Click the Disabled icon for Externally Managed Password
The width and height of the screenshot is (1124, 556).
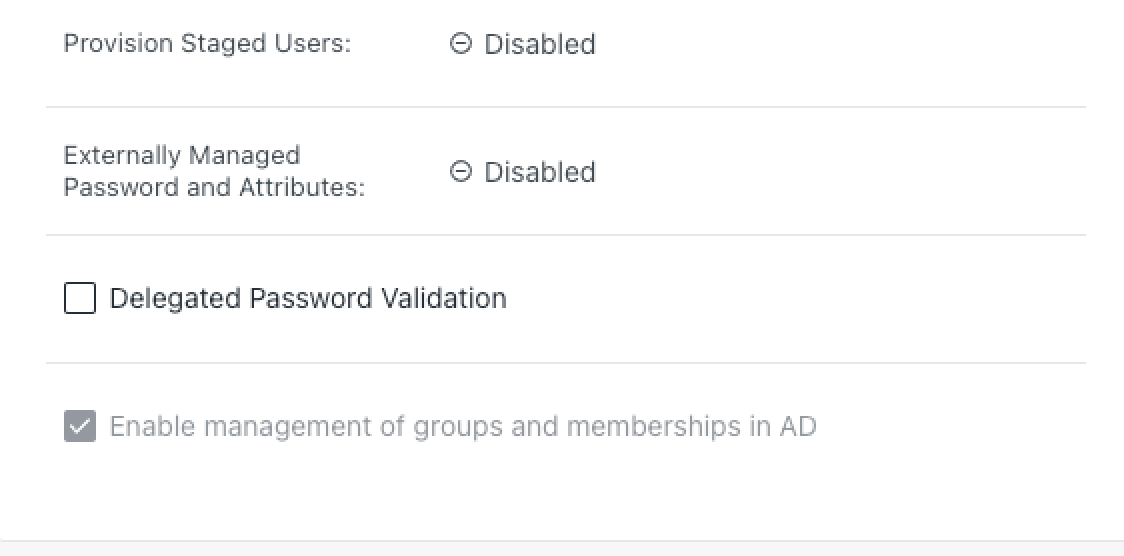tap(460, 172)
